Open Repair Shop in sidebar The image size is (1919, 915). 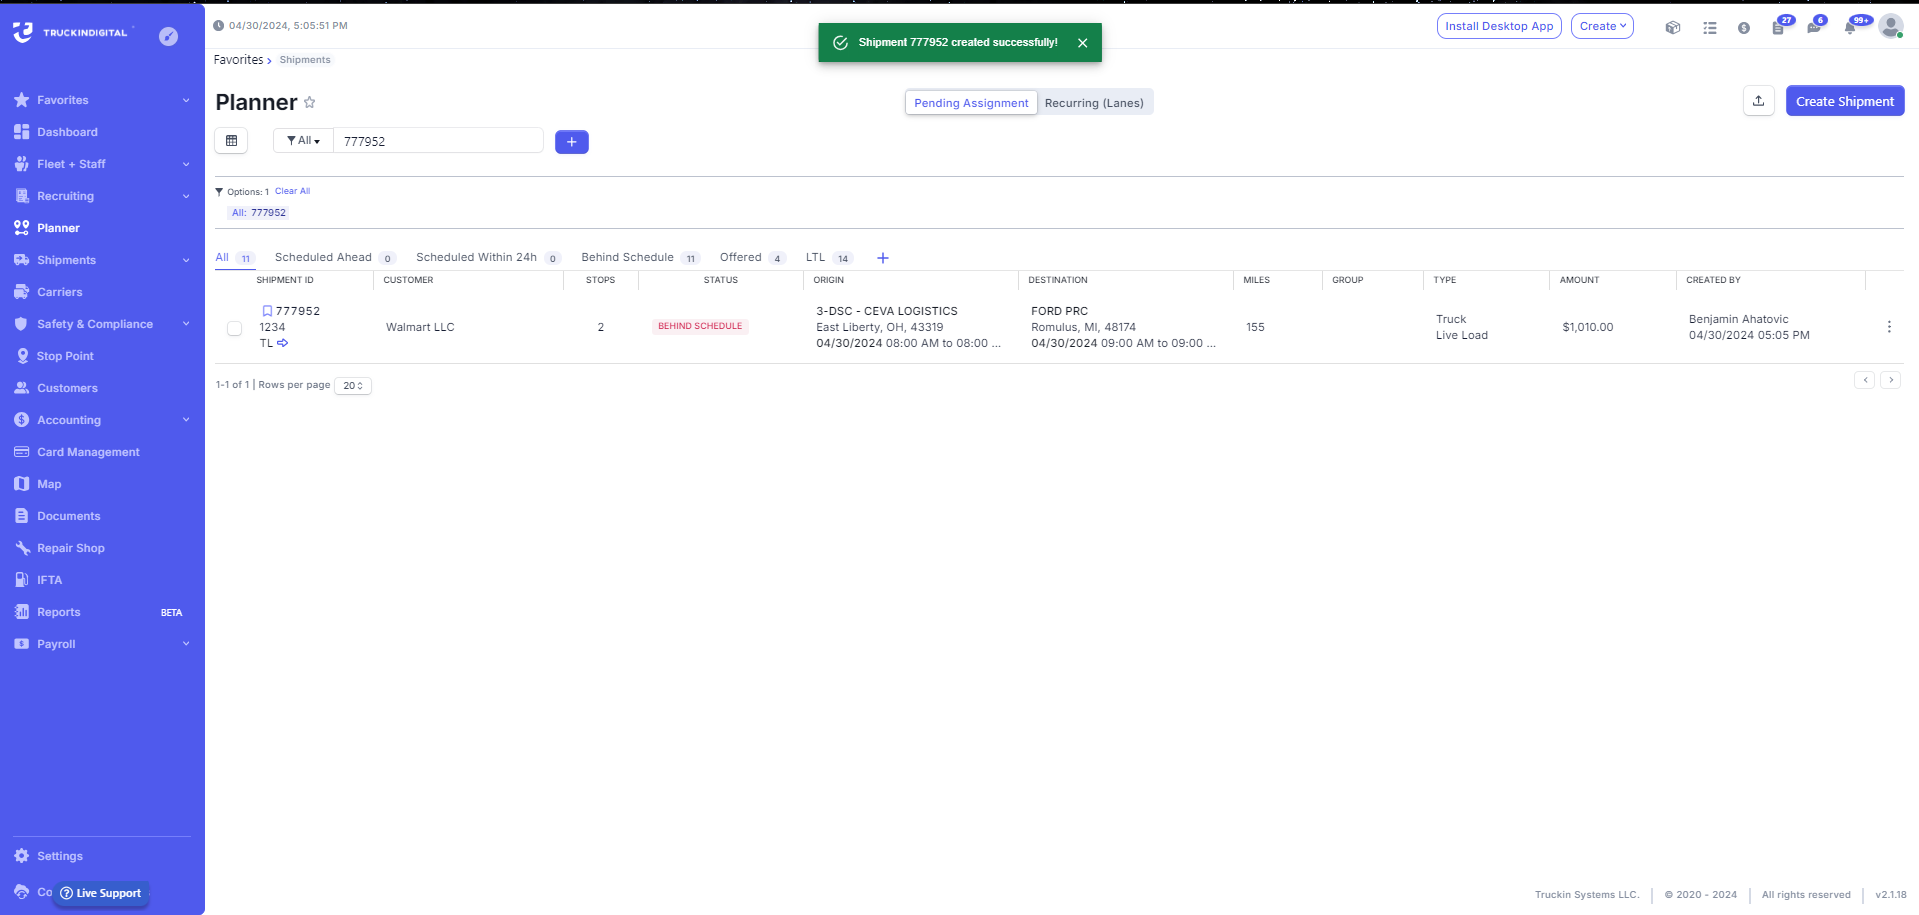pyautogui.click(x=70, y=548)
